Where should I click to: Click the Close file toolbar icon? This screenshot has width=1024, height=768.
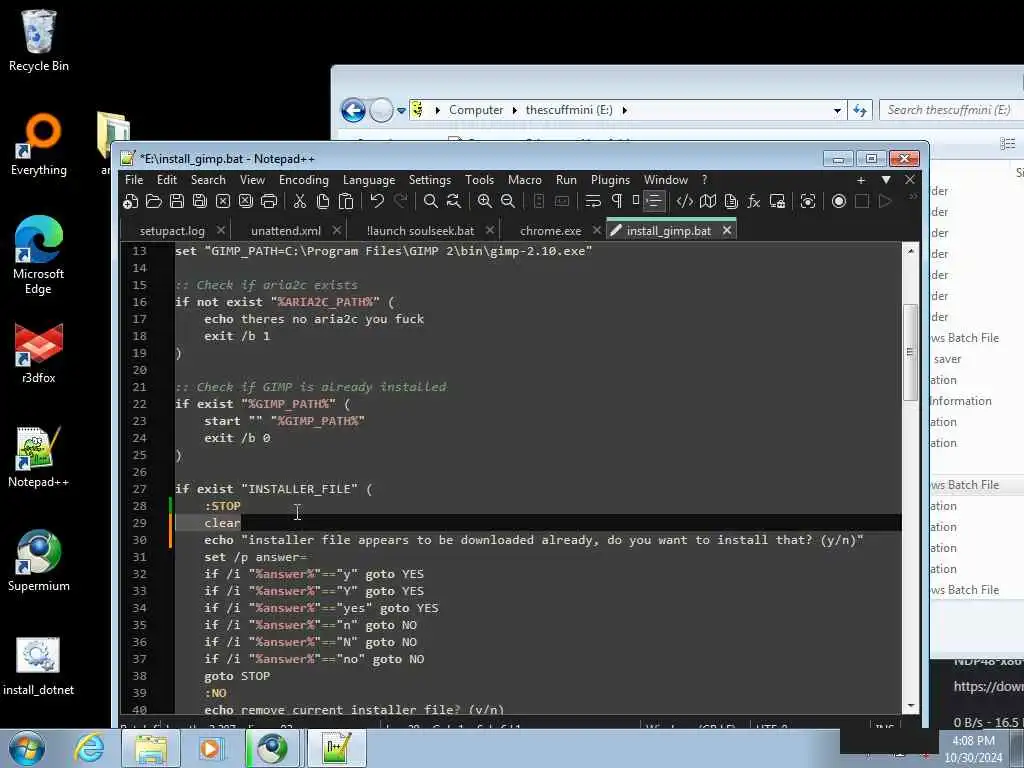(x=223, y=202)
